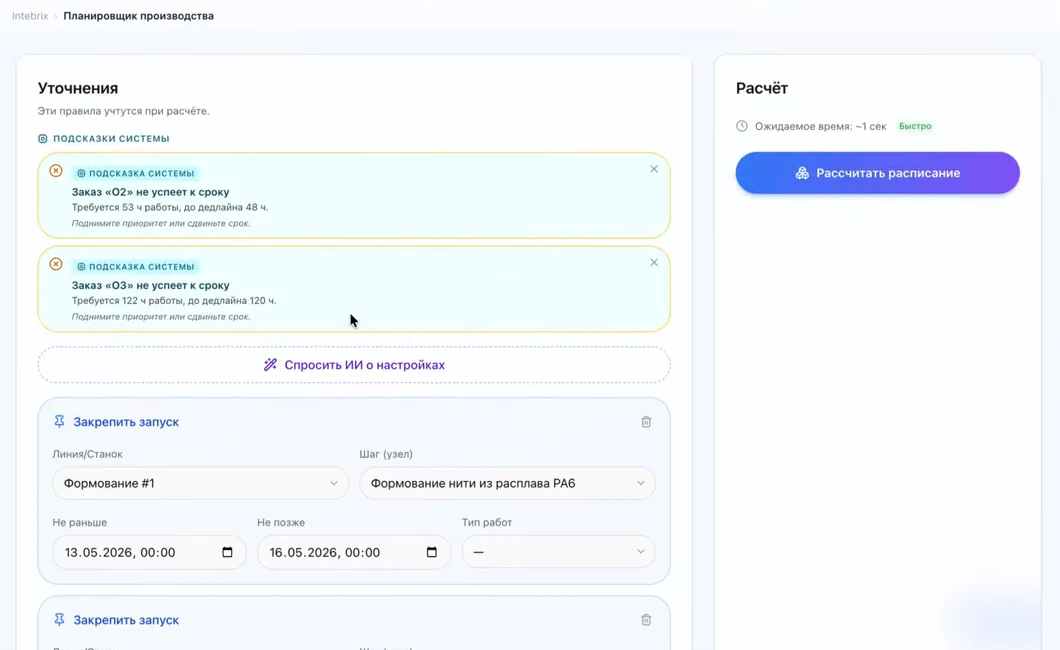This screenshot has height=650, width=1060.
Task: Click the Не раньше field showing 13.05.2026
Action: pyautogui.click(x=149, y=552)
